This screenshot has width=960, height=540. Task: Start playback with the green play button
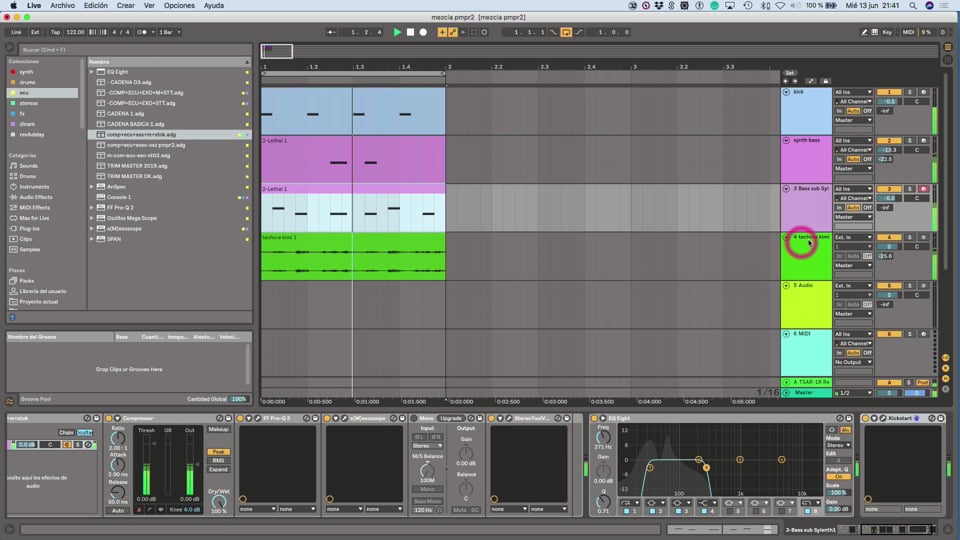pyautogui.click(x=397, y=32)
